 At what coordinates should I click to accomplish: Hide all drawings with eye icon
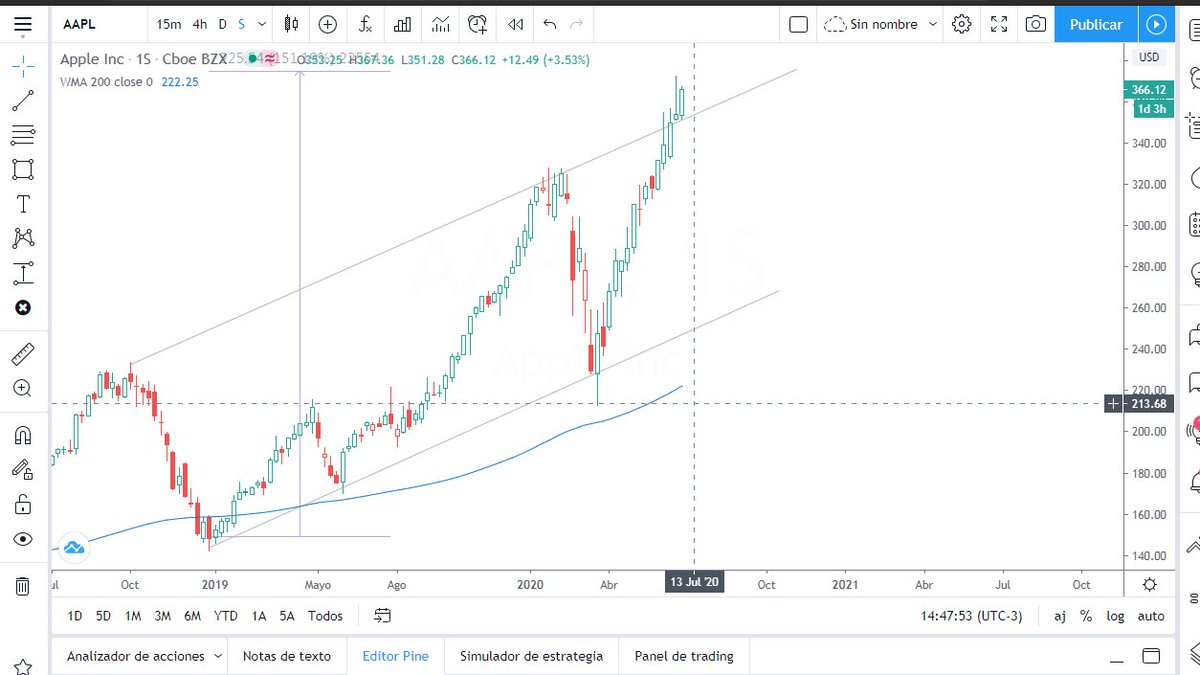click(x=23, y=539)
